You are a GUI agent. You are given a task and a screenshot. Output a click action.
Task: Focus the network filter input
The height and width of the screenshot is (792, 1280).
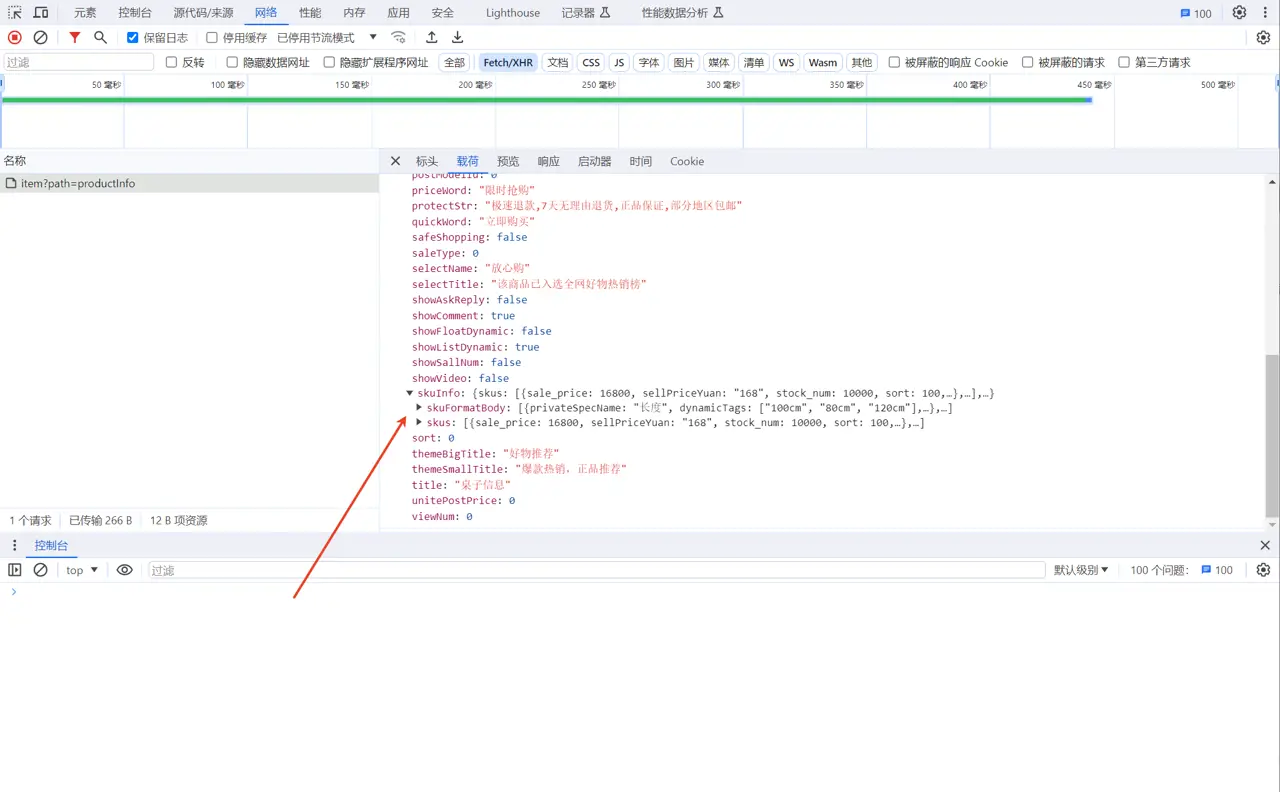79,62
